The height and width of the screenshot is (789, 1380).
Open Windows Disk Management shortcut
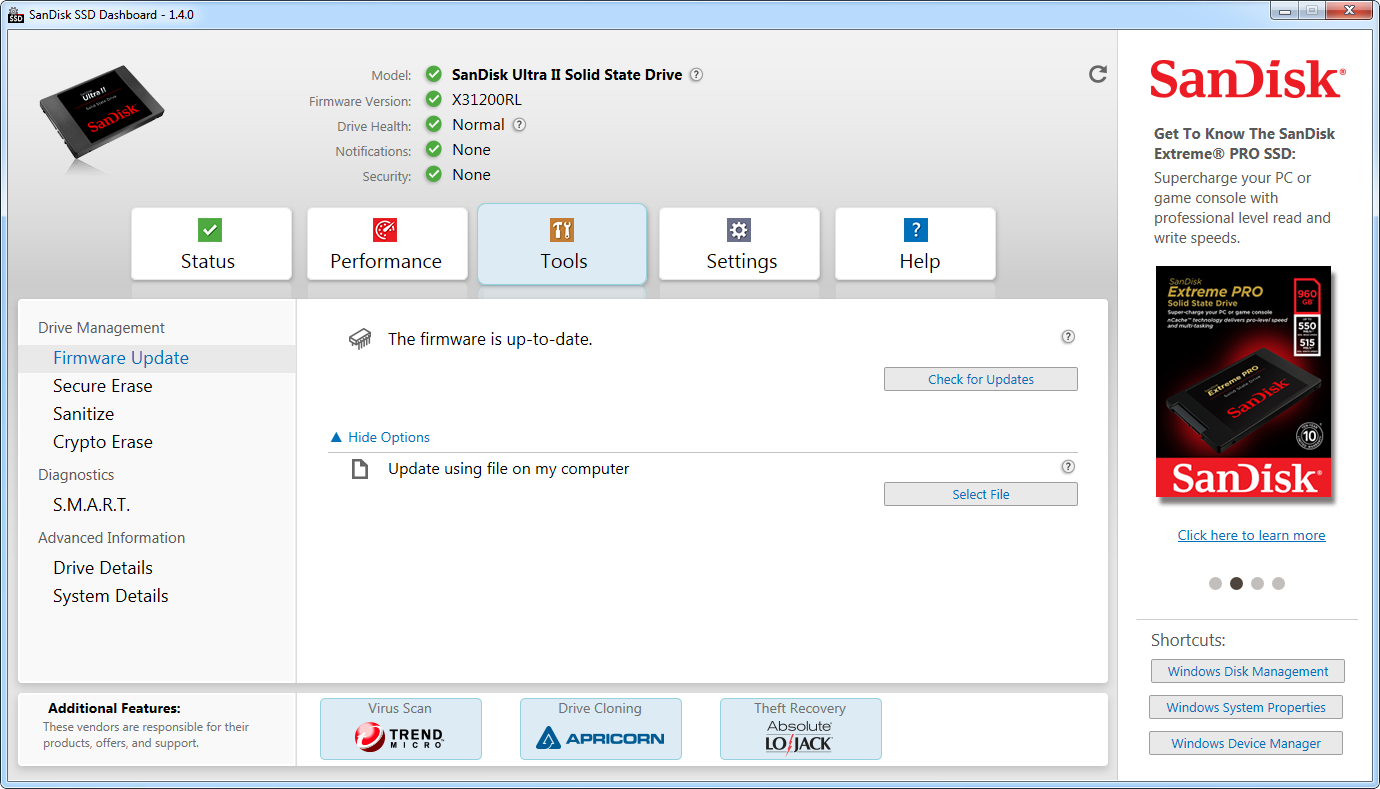tap(1248, 671)
